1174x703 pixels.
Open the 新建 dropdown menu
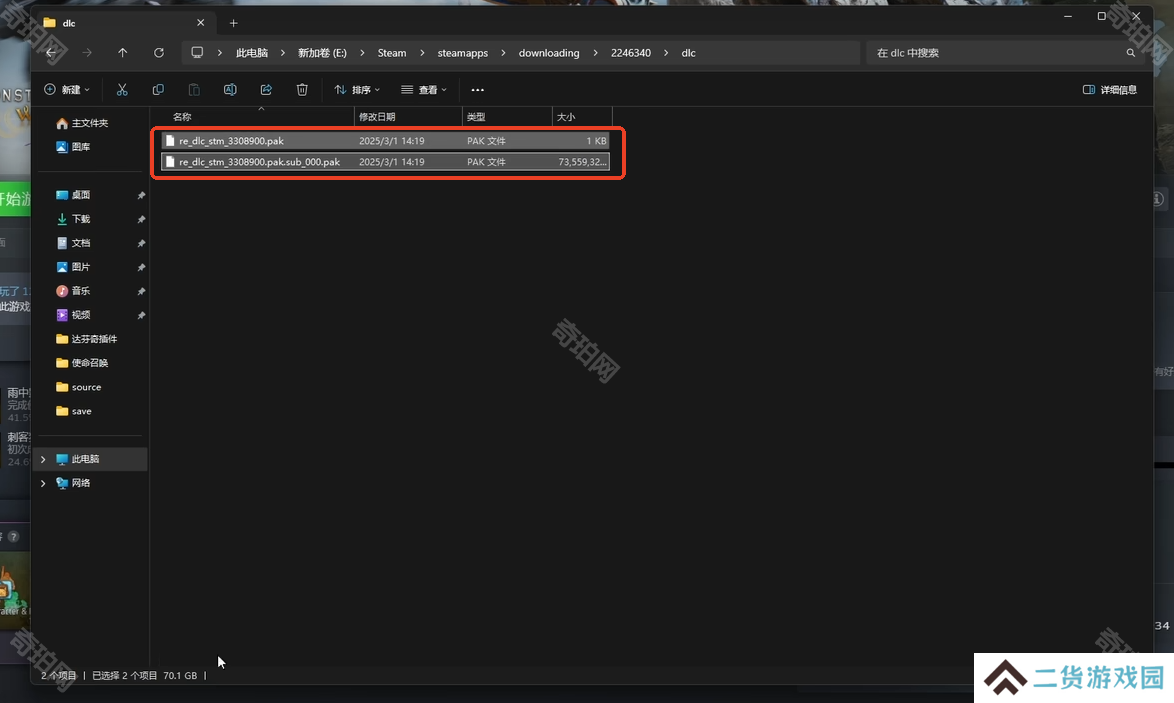[x=67, y=90]
